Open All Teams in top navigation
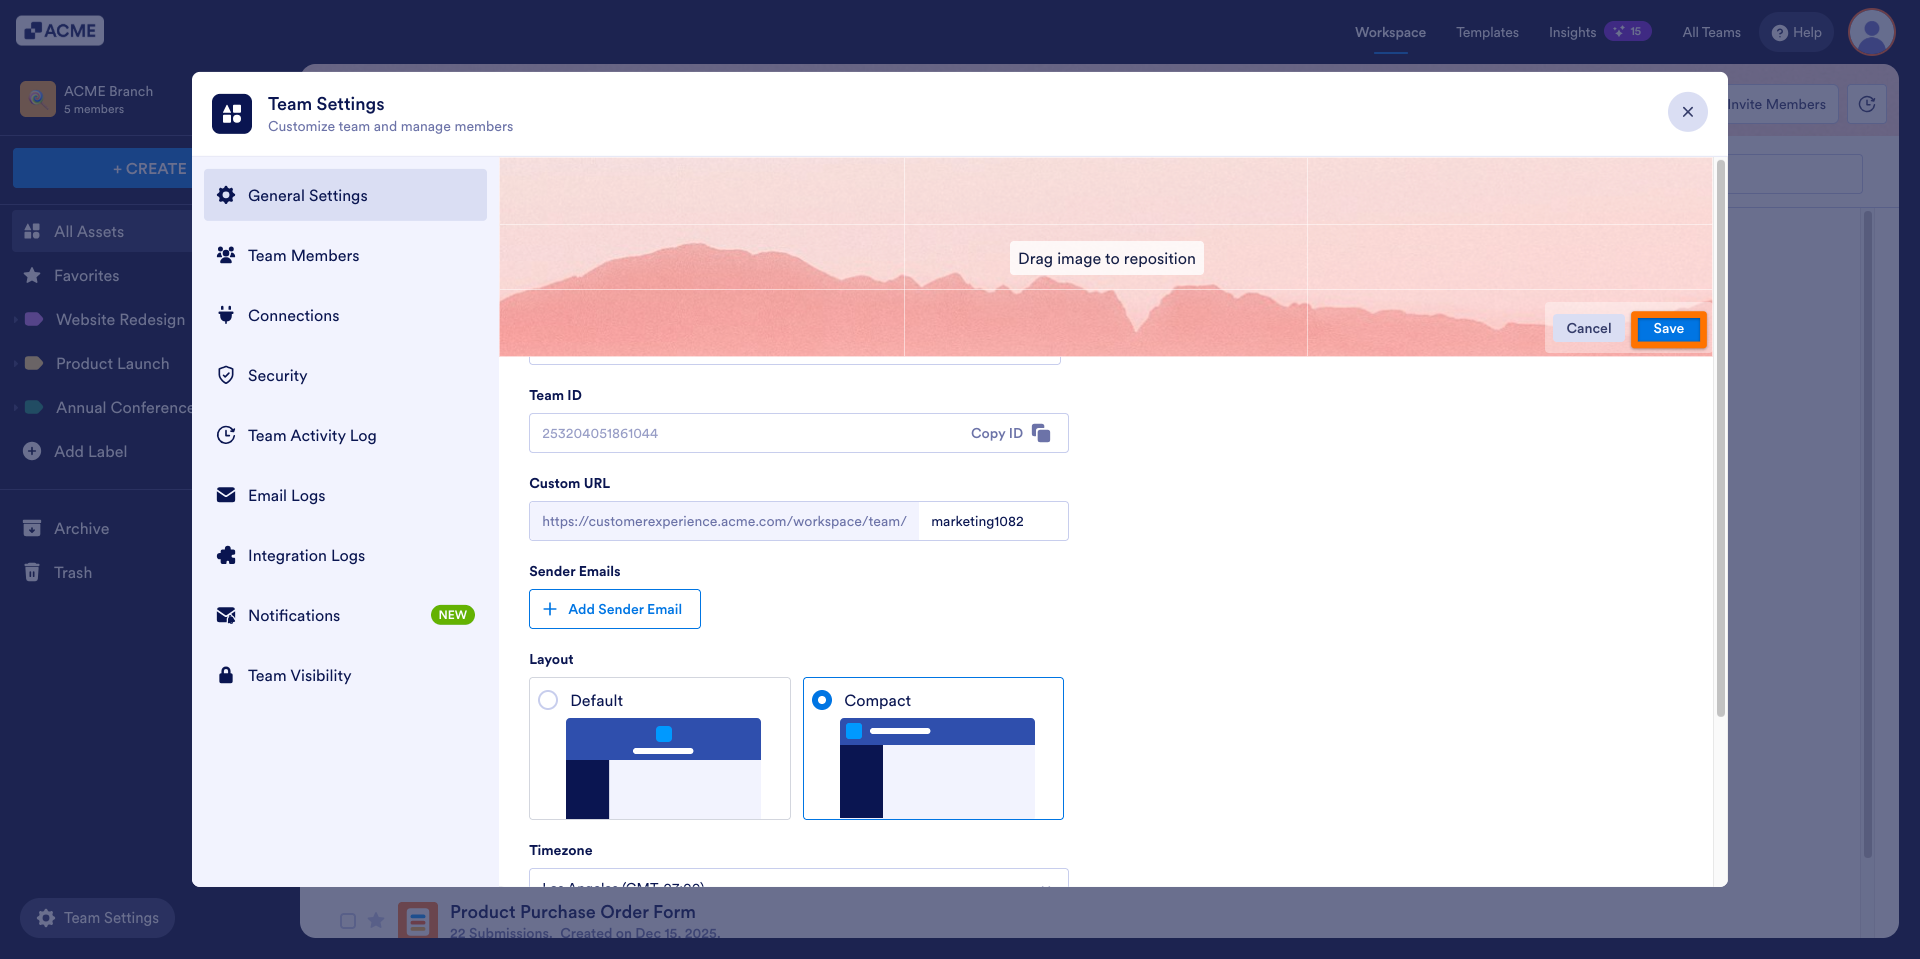This screenshot has height=959, width=1920. 1711,32
